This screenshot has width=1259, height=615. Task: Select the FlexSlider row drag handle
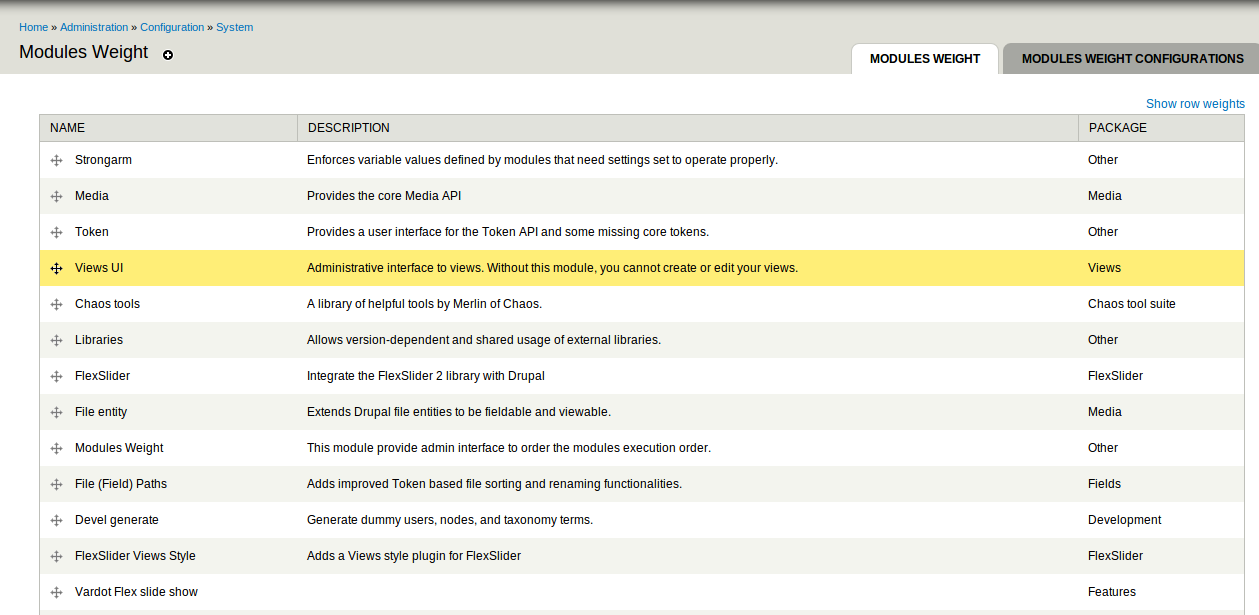point(56,376)
